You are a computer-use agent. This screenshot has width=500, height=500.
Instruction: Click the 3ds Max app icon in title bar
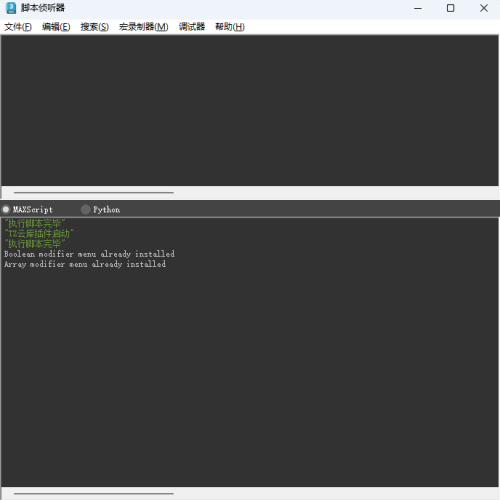(x=11, y=8)
